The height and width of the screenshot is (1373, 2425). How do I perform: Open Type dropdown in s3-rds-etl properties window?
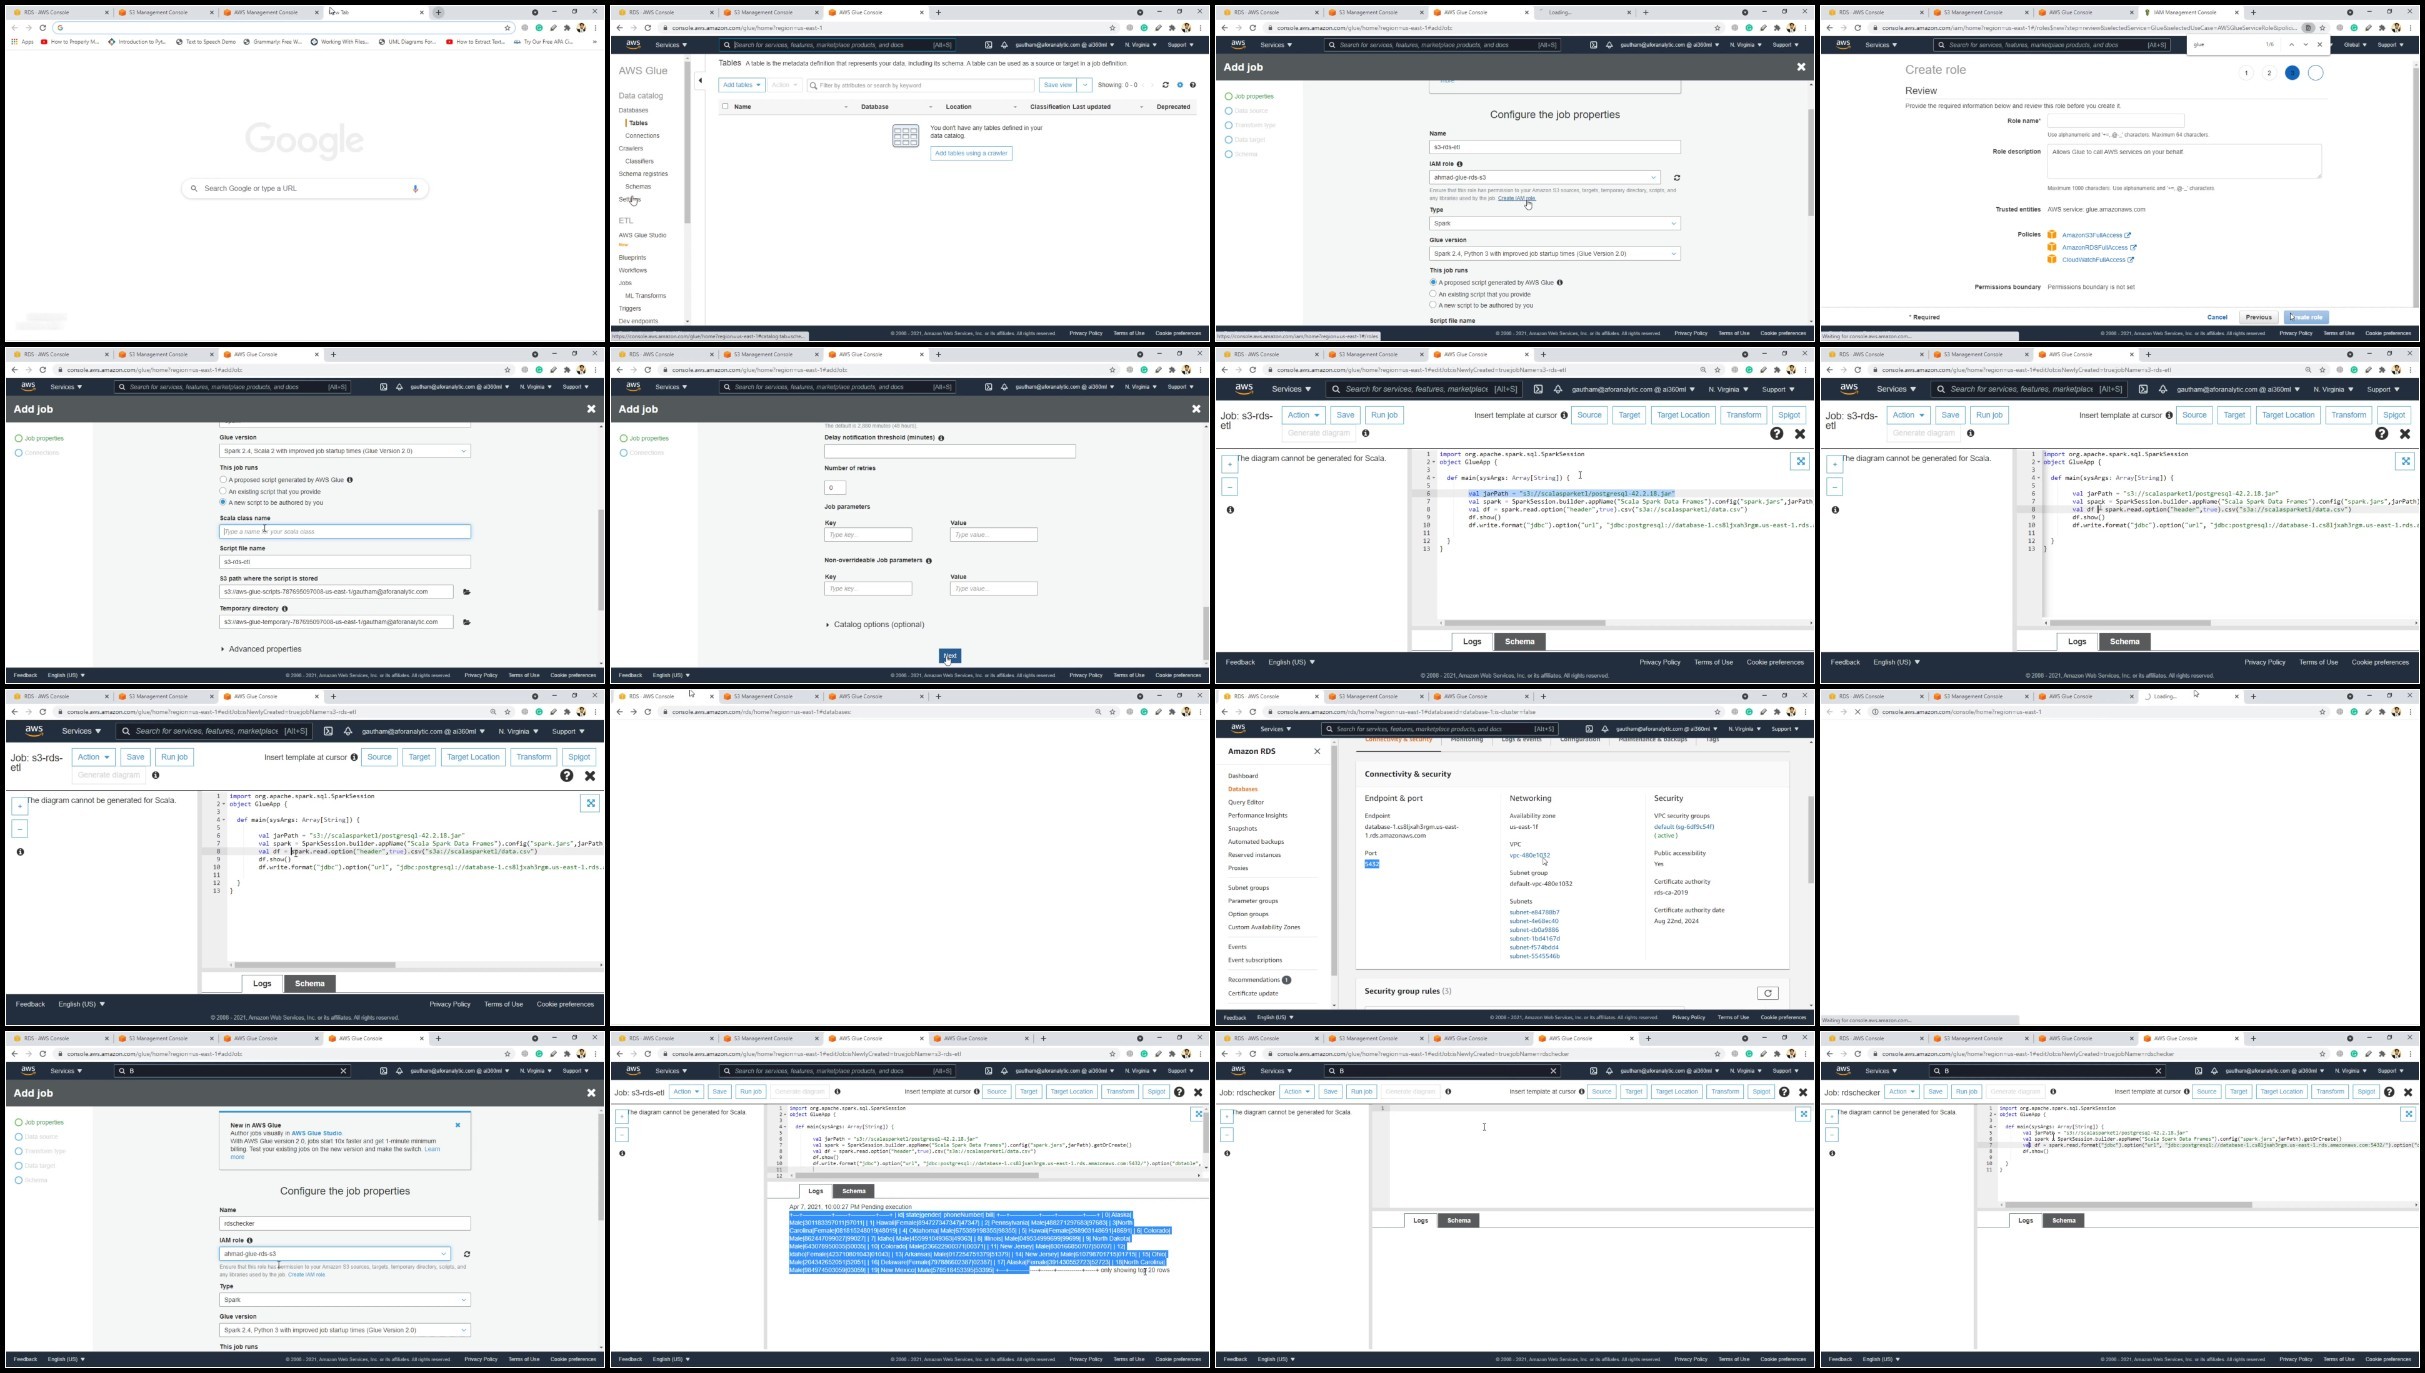point(1555,224)
